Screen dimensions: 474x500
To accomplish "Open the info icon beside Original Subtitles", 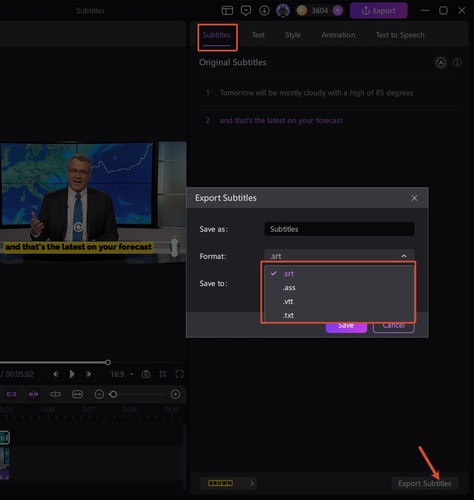I will point(457,62).
